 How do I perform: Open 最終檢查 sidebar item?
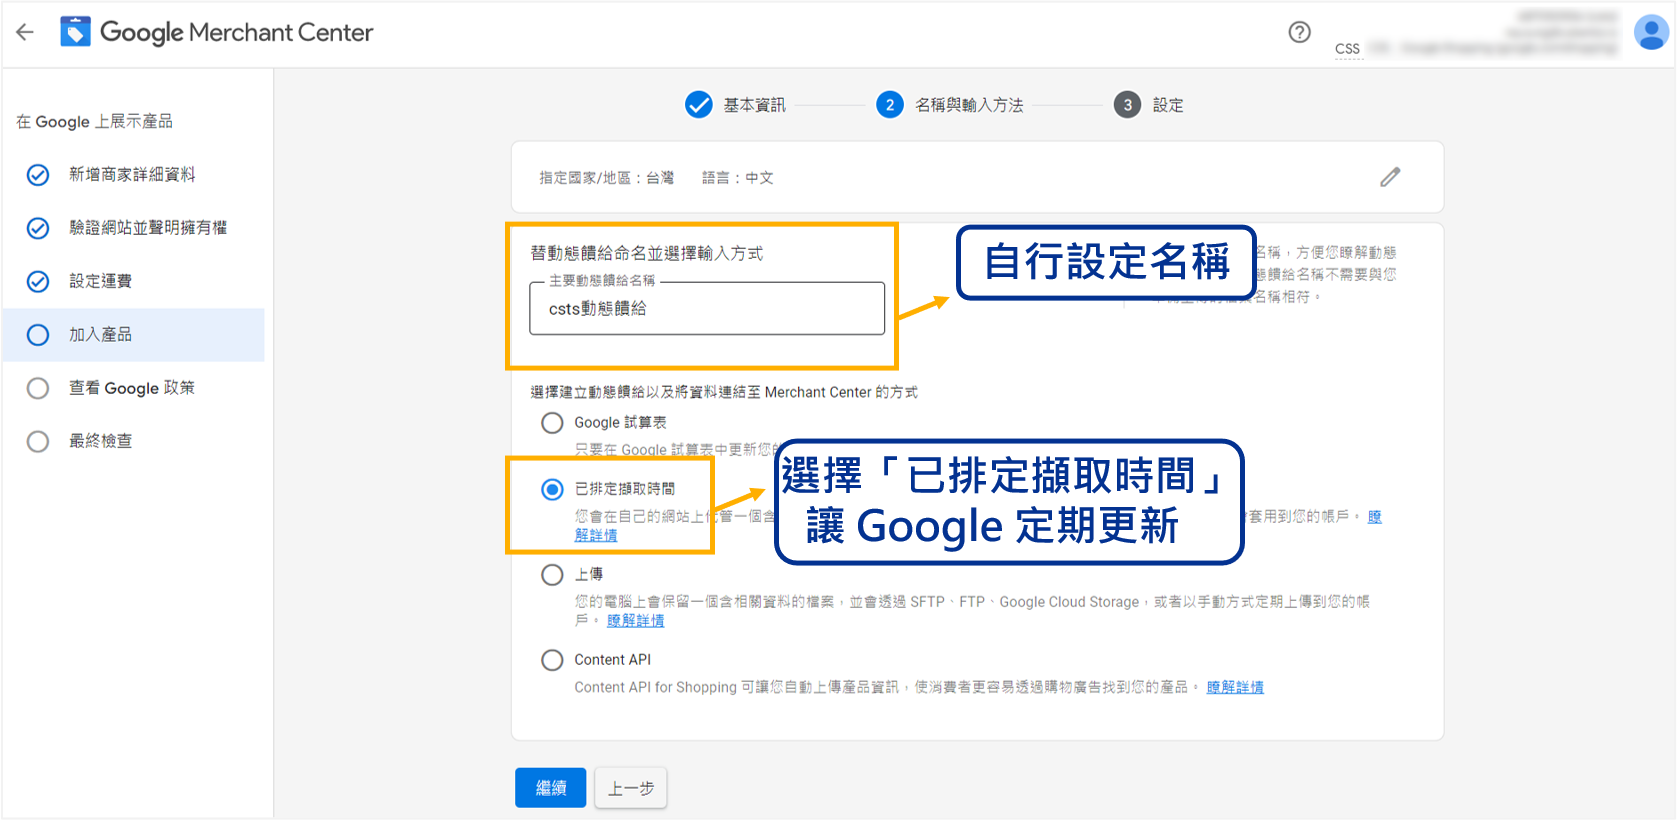(100, 441)
